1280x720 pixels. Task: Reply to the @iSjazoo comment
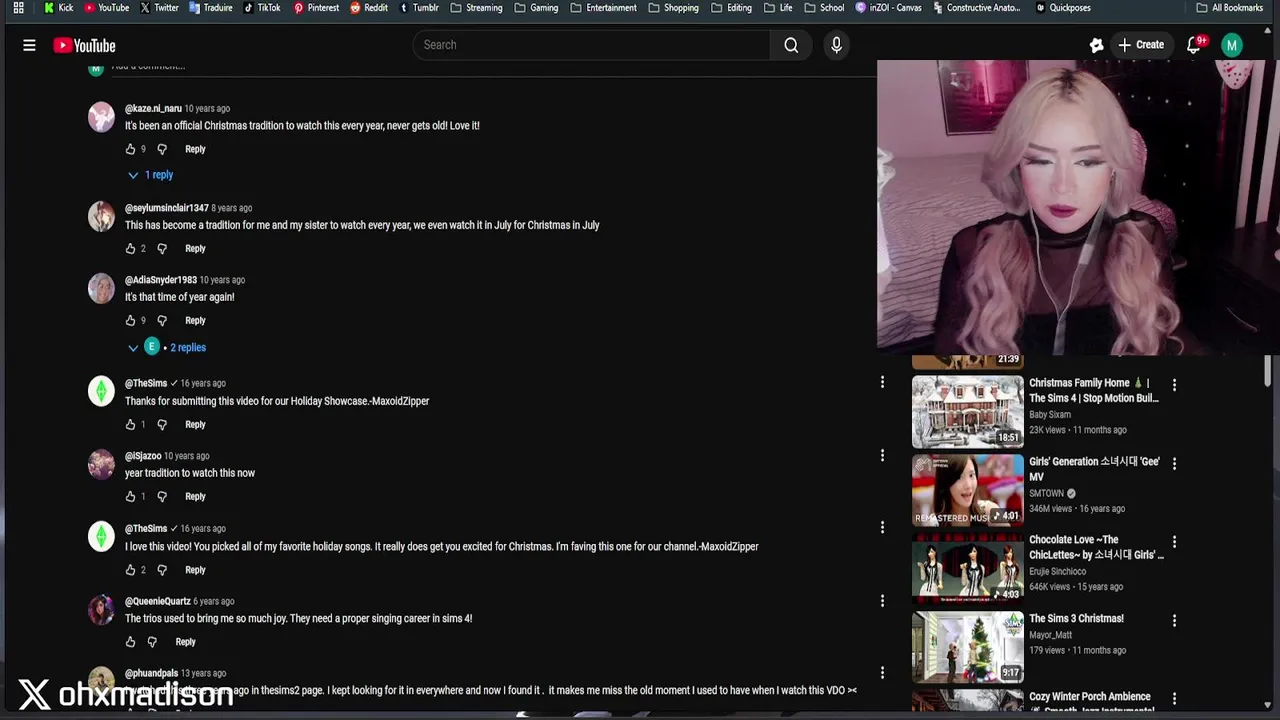click(x=195, y=496)
